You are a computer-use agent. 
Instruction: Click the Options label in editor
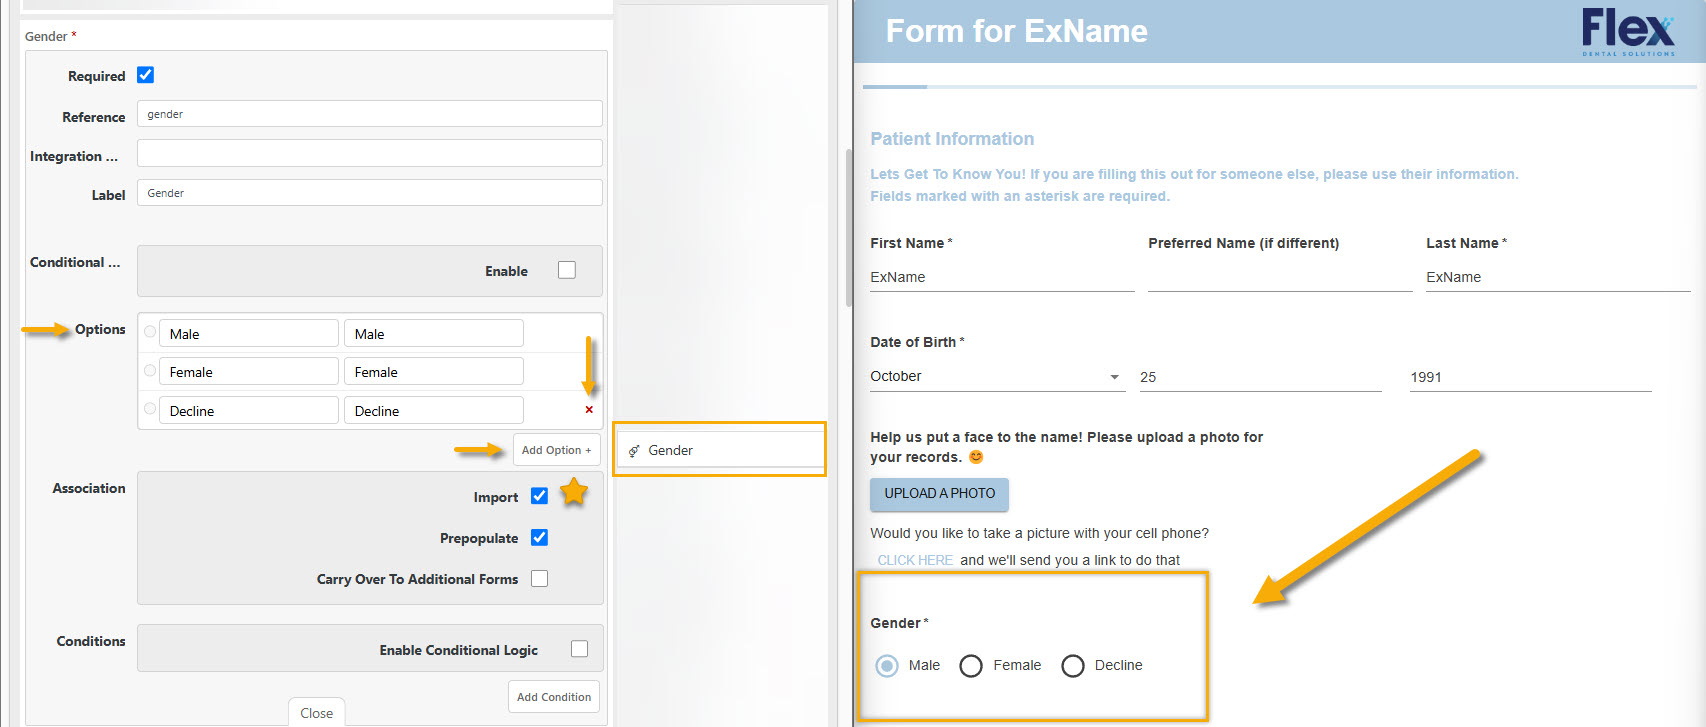pos(100,329)
